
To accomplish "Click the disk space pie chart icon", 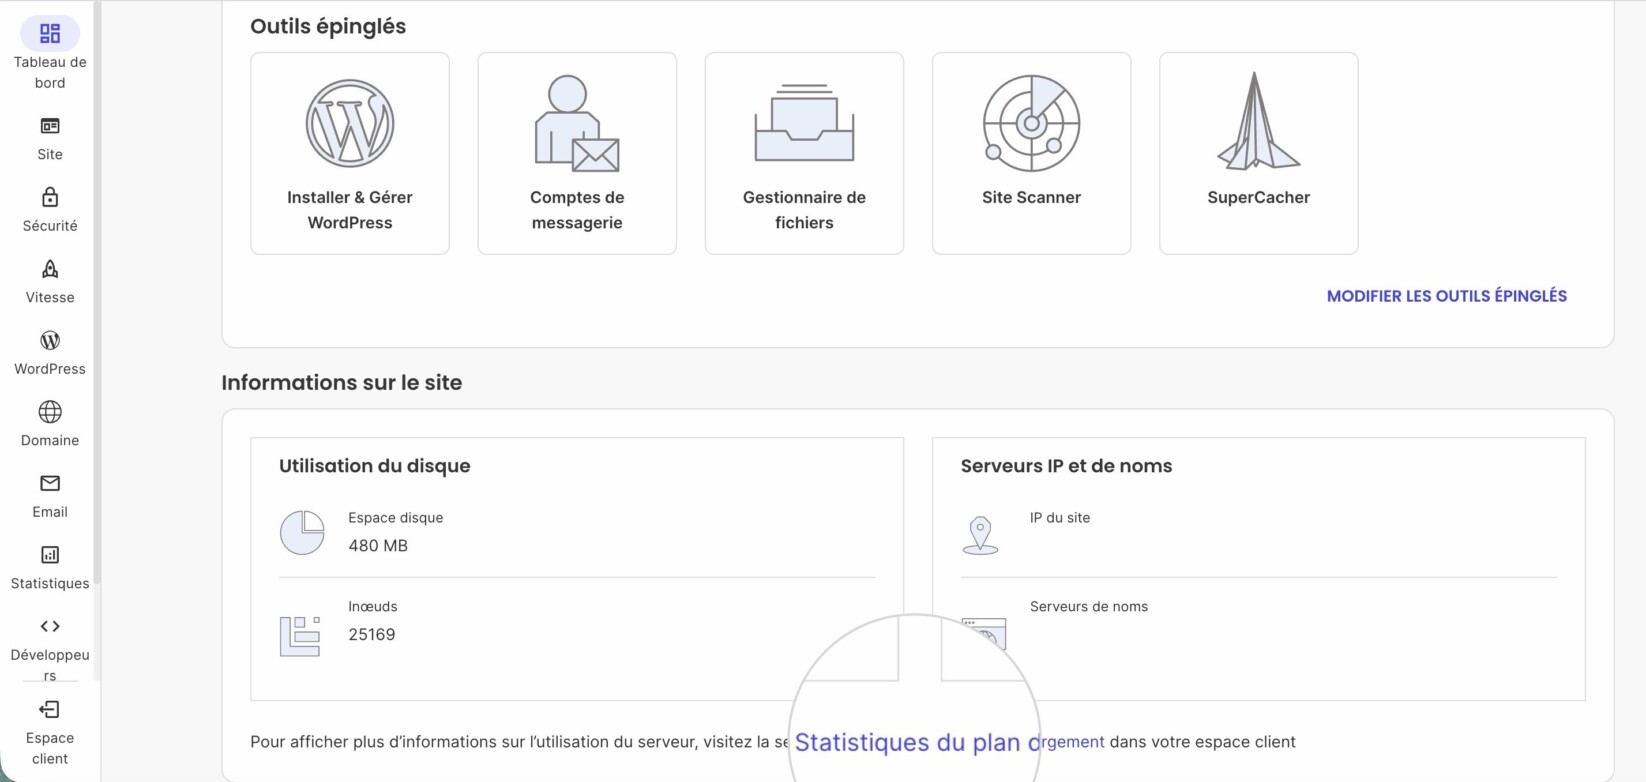I will click(302, 532).
